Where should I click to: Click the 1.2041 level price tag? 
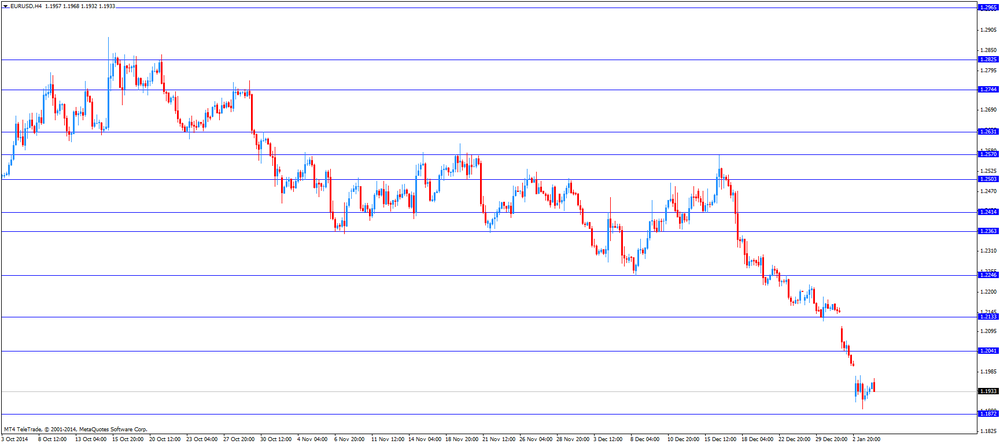click(987, 351)
